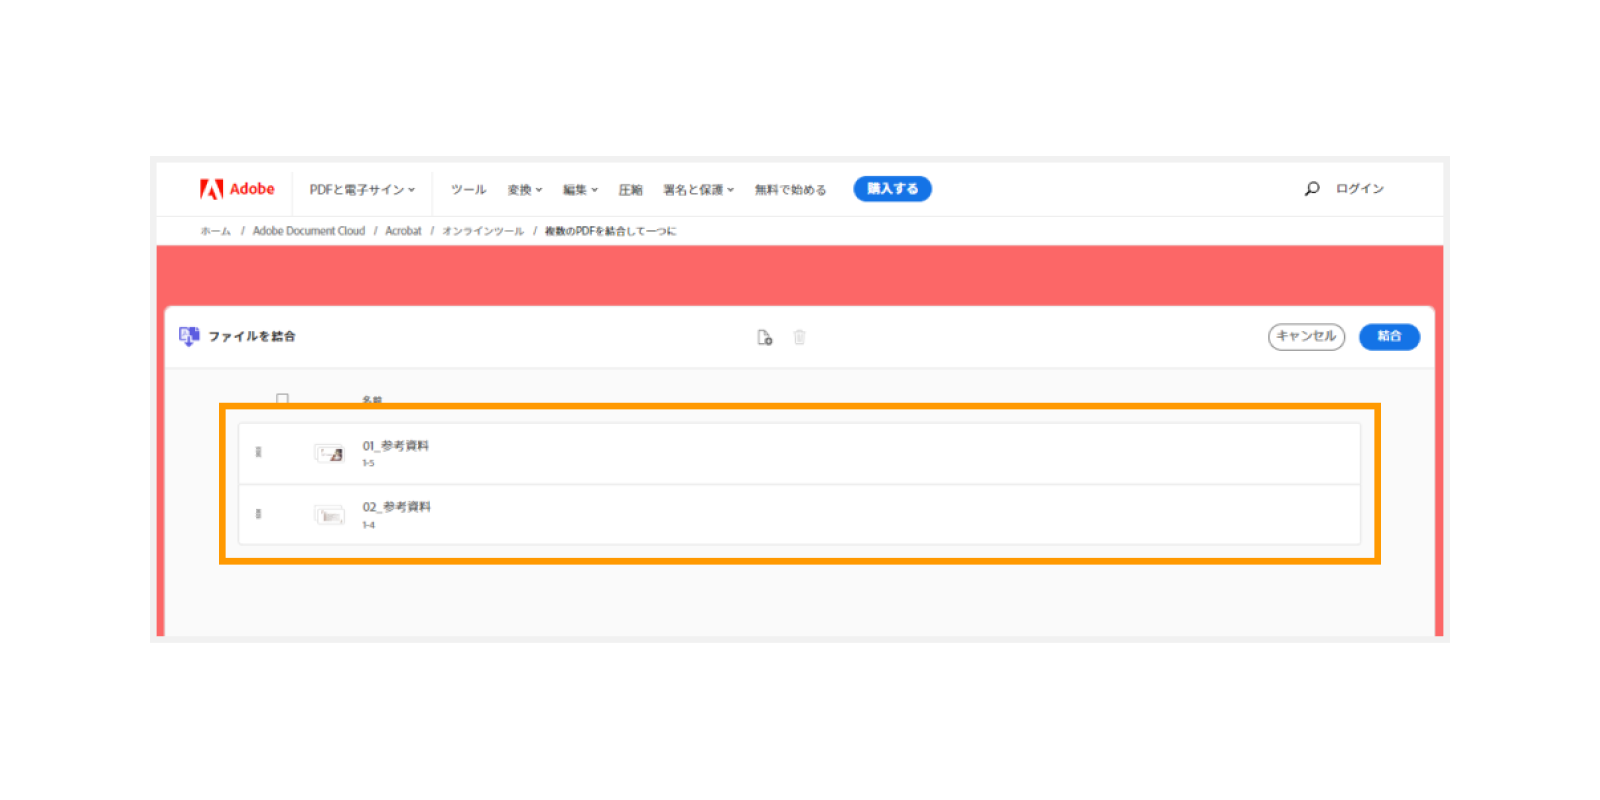Click the add file icon
Screen dimensions: 1600x800
pyautogui.click(x=765, y=337)
